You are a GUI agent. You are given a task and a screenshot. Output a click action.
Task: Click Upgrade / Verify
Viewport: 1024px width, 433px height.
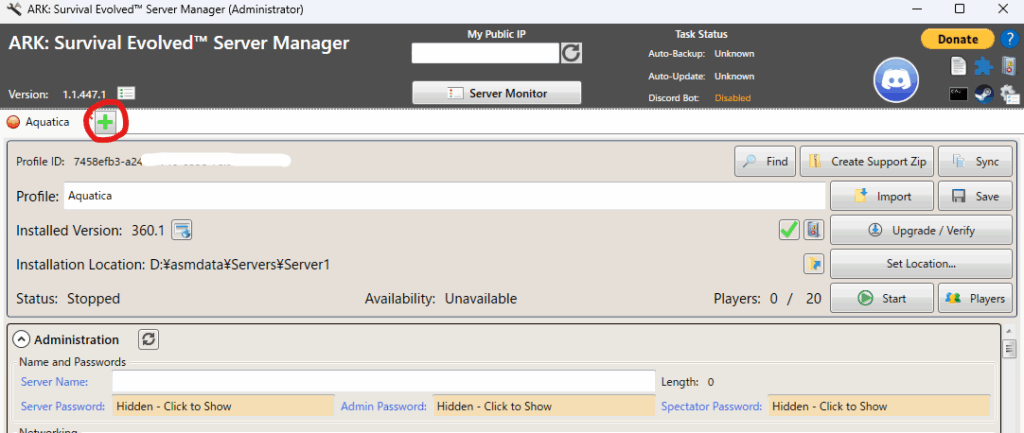921,230
